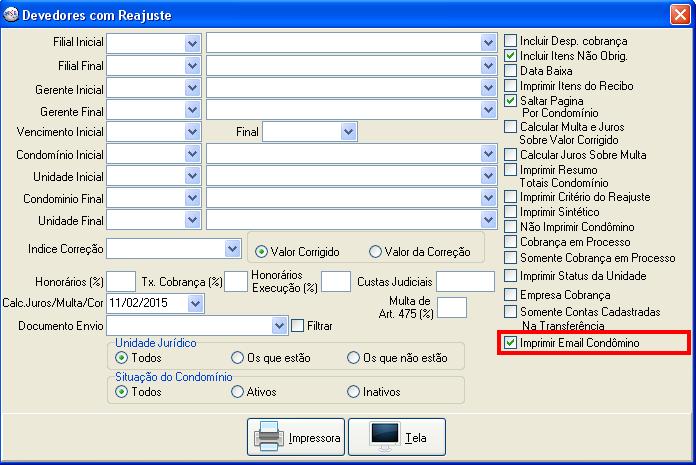Click the Custas Judiciais input field

coord(465,282)
